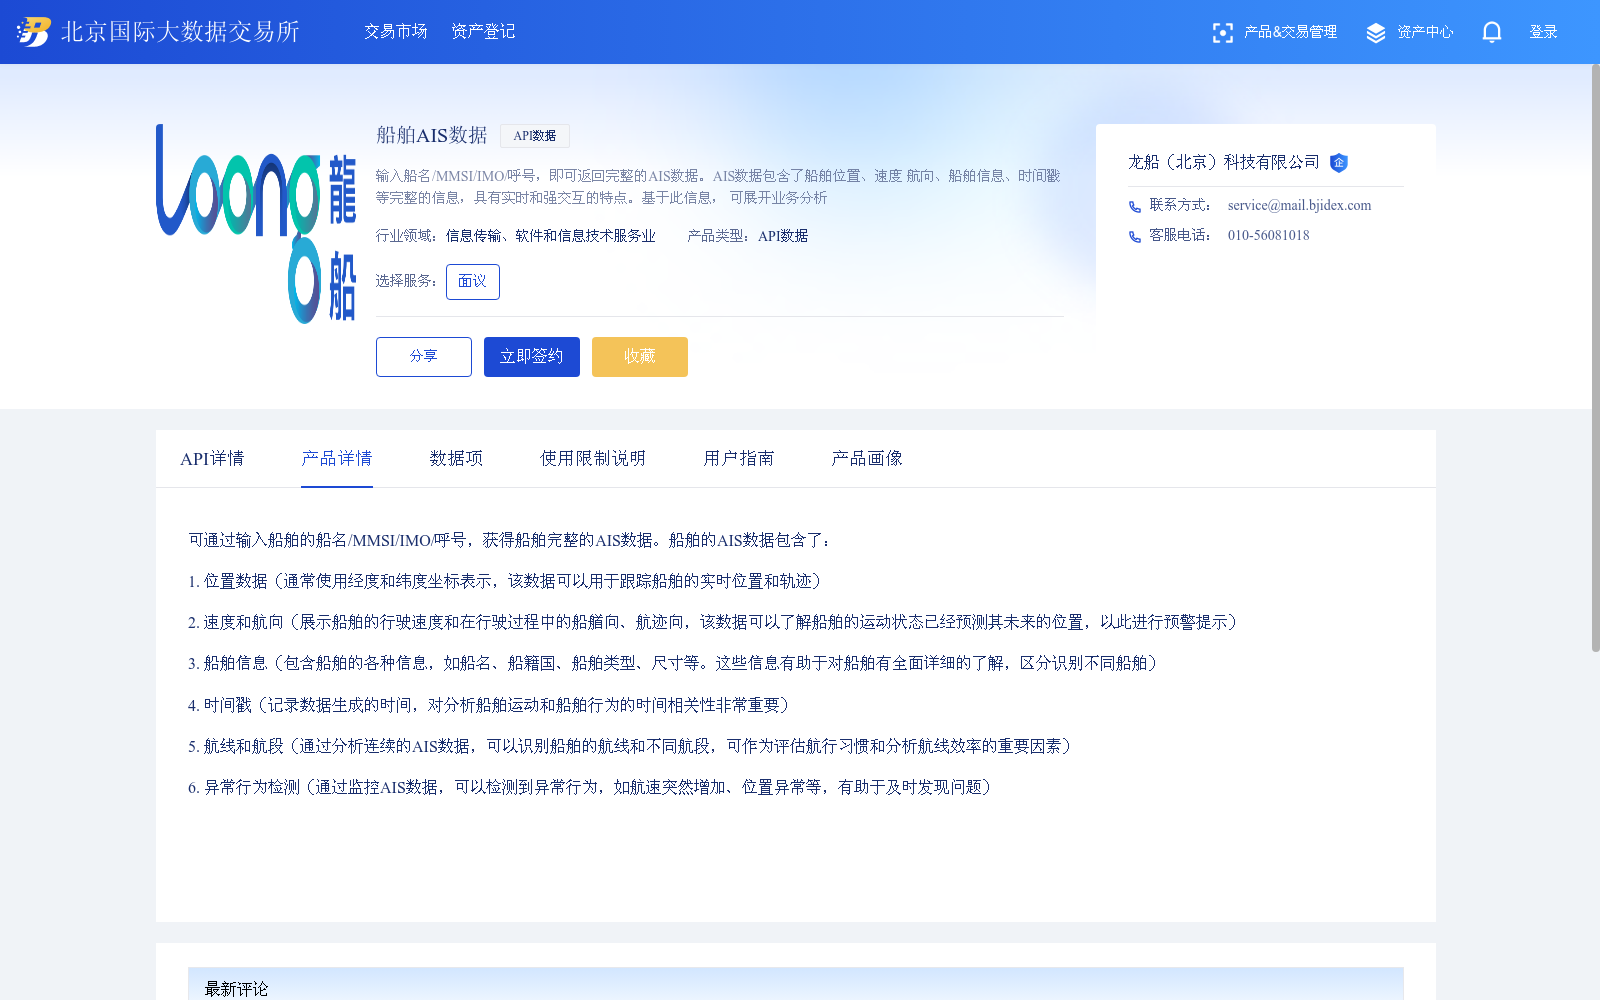
Task: Click the email service@mail.bjidex.com
Action: (1299, 206)
